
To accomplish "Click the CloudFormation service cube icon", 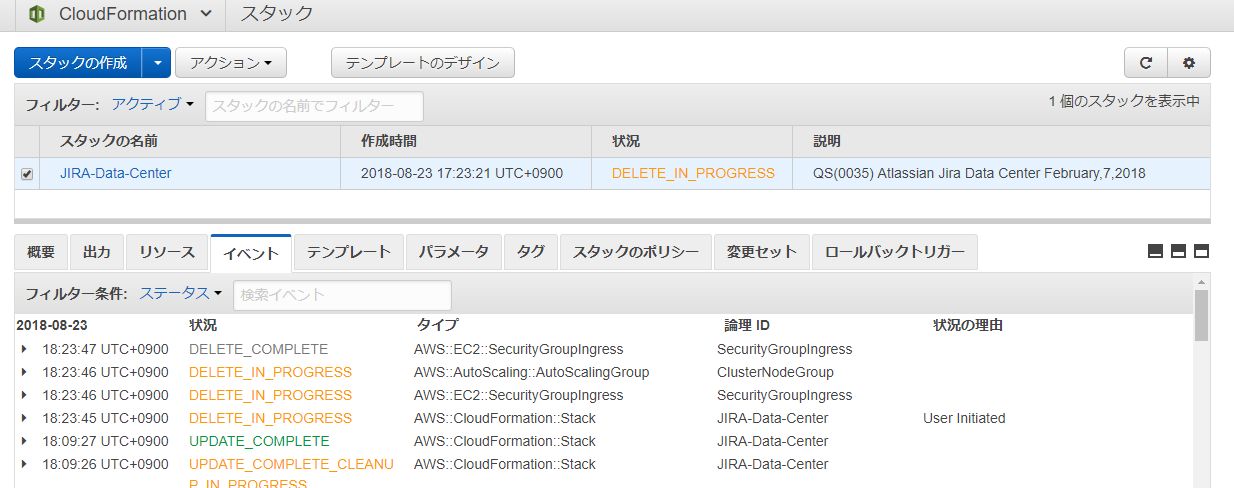I will pos(38,14).
